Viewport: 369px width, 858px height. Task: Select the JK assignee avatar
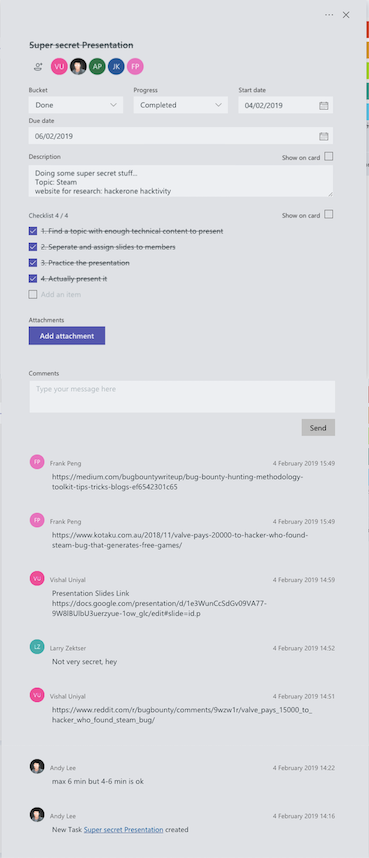point(116,67)
